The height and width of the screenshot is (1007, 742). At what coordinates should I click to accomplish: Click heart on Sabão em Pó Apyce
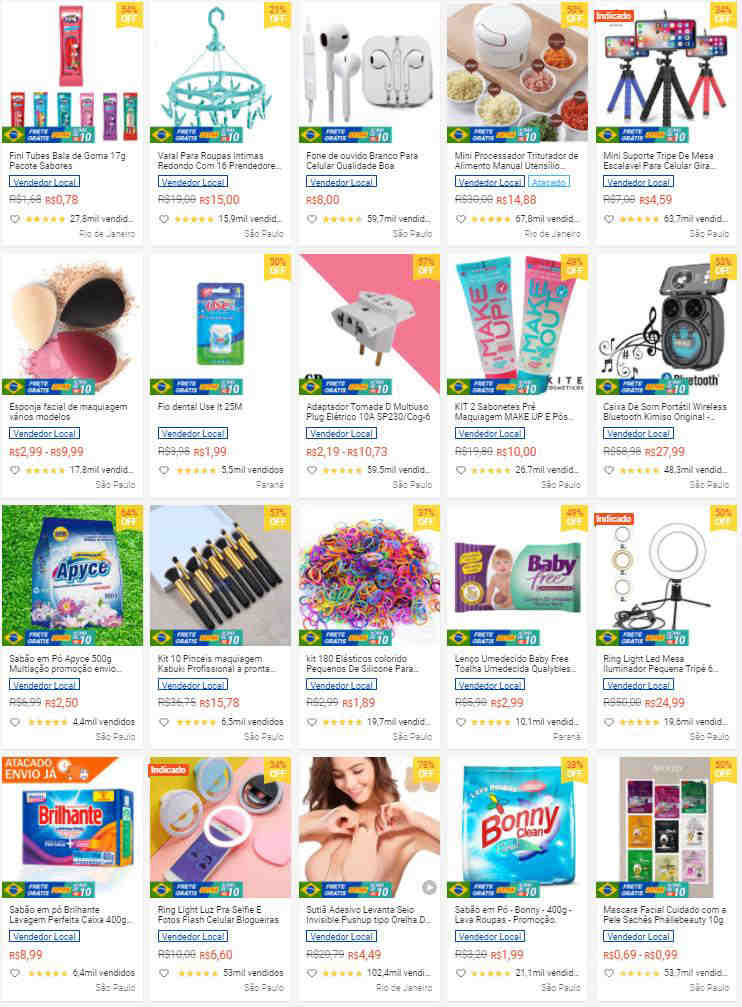(x=15, y=722)
